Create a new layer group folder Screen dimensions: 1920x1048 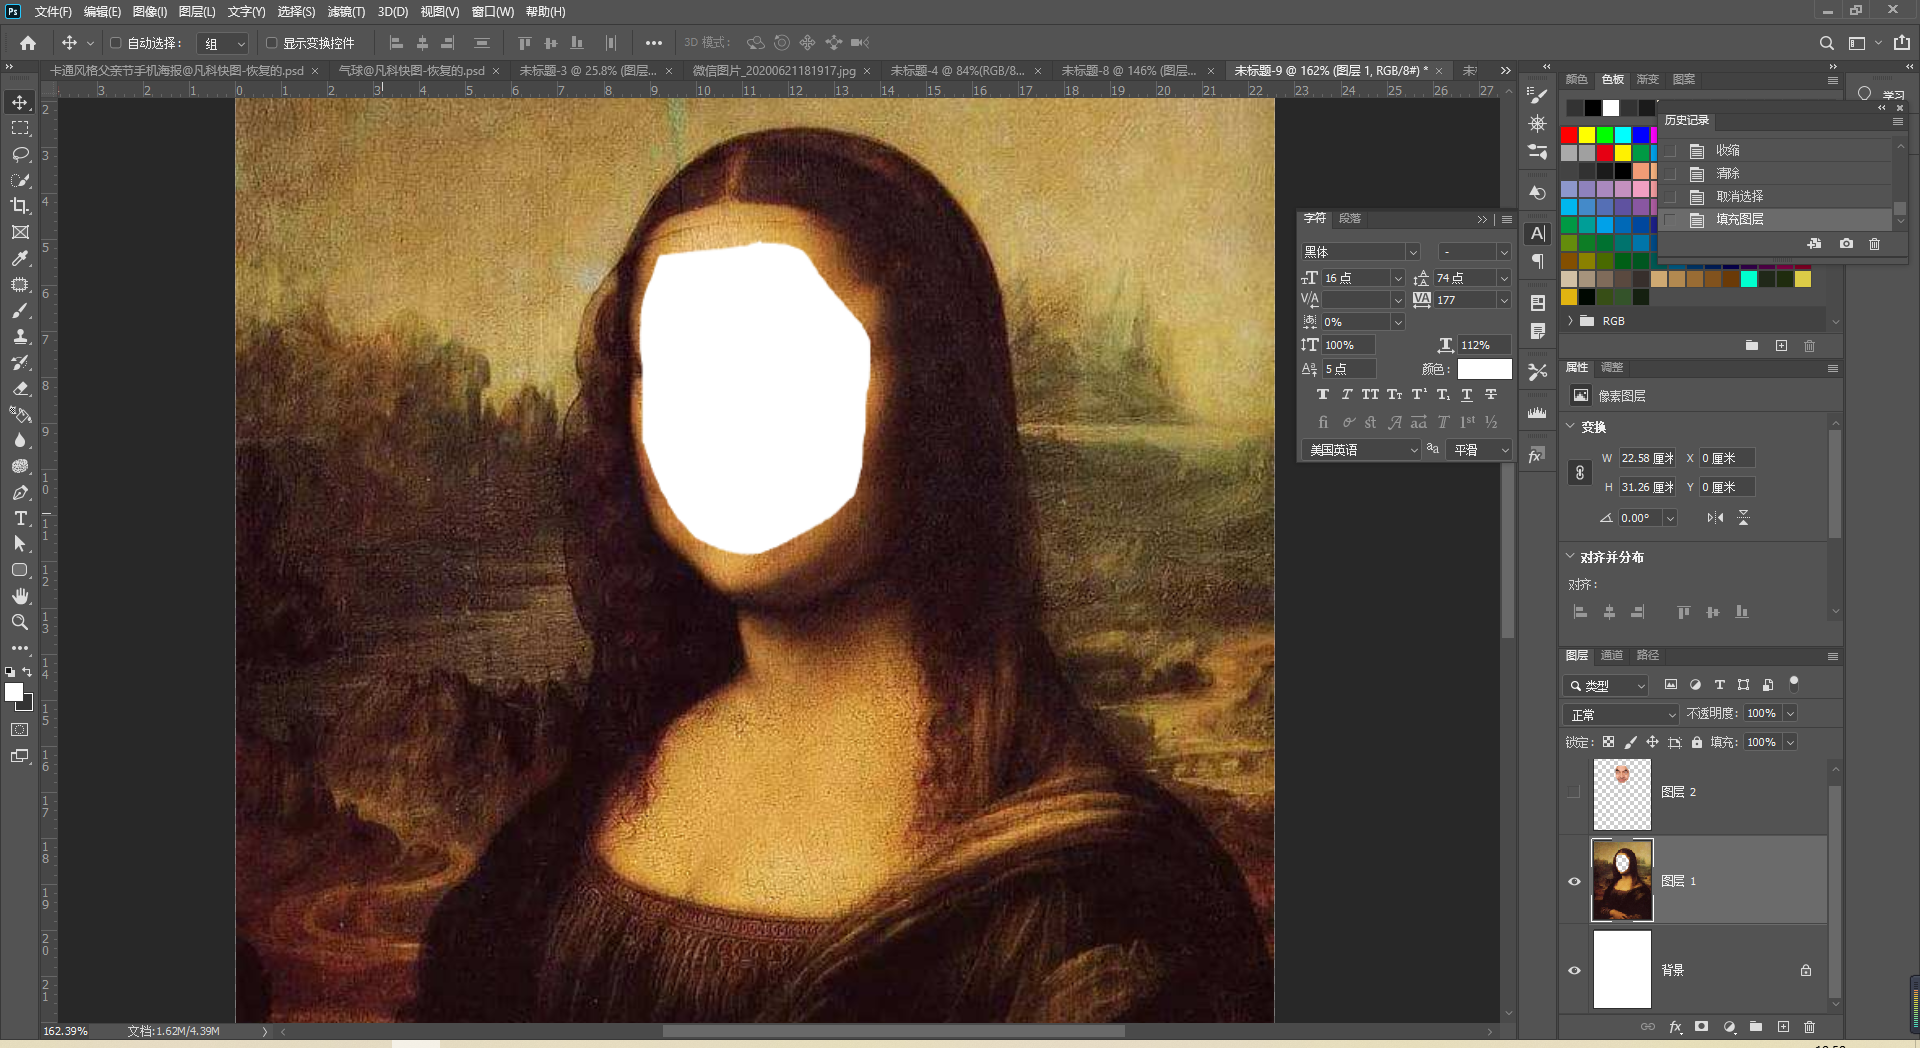tap(1756, 1027)
